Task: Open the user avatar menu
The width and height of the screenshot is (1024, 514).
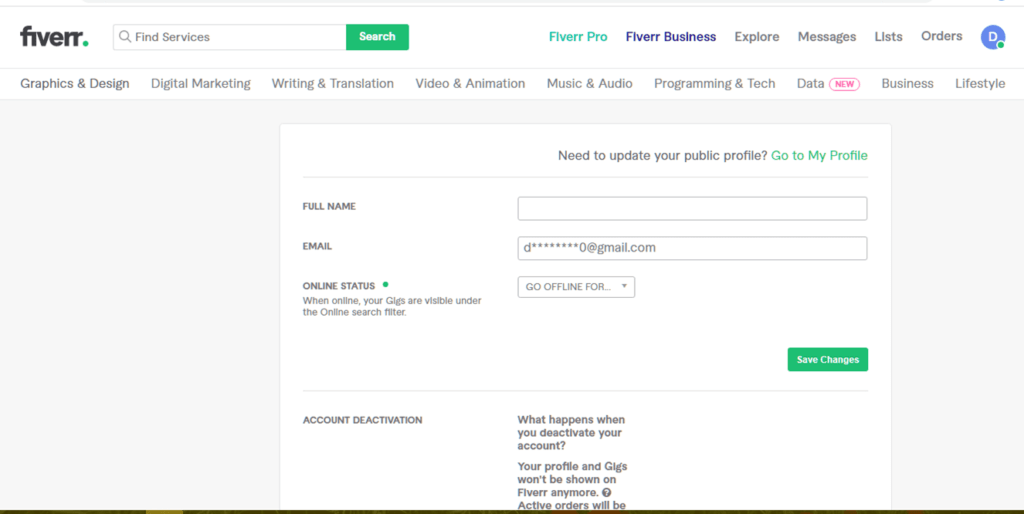Action: [993, 37]
